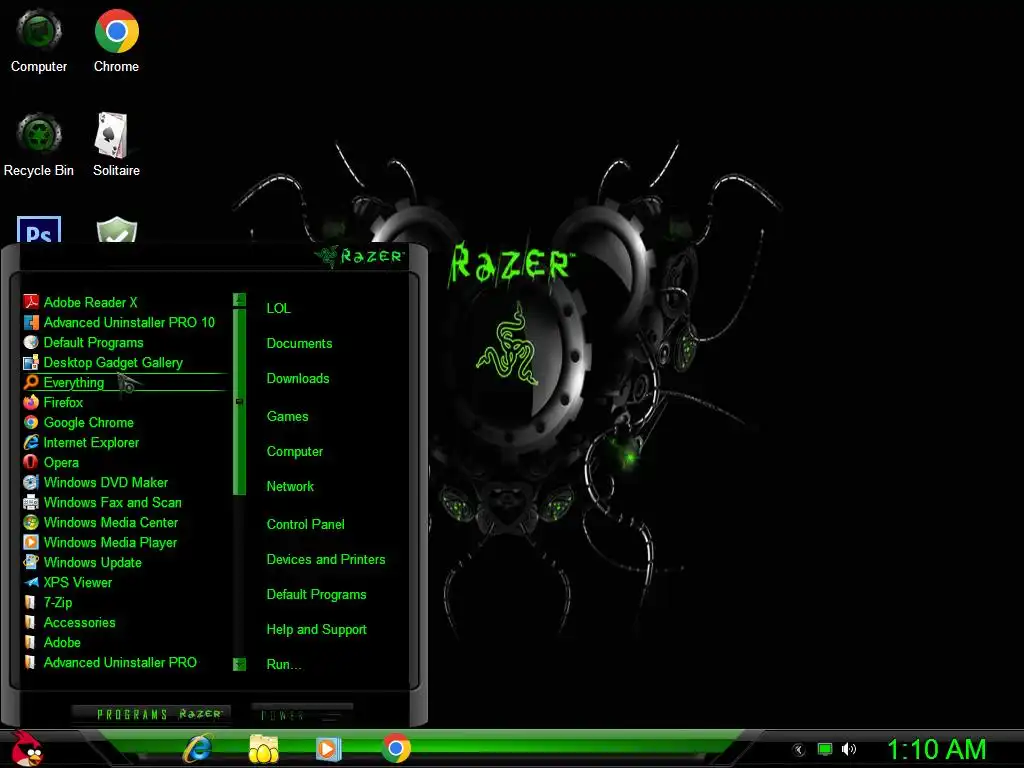Launch the Solitaire desktop shortcut
The image size is (1024, 768).
[116, 145]
